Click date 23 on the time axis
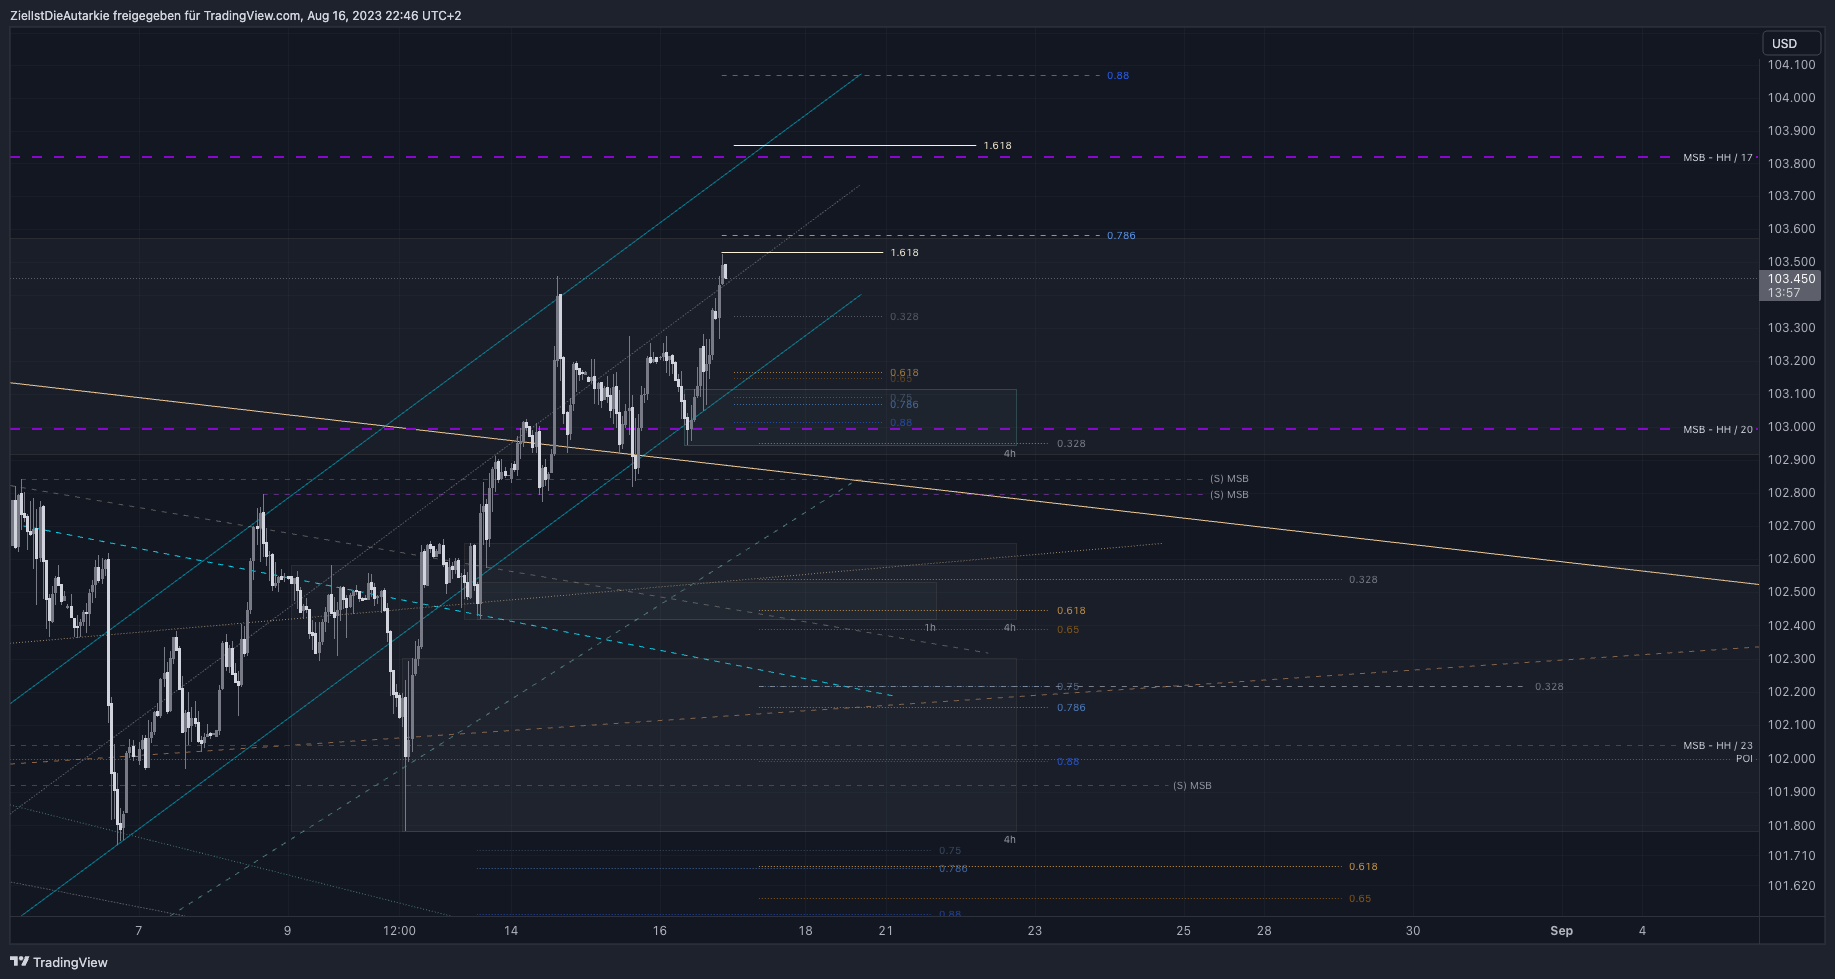Viewport: 1835px width, 979px height. pos(1035,931)
